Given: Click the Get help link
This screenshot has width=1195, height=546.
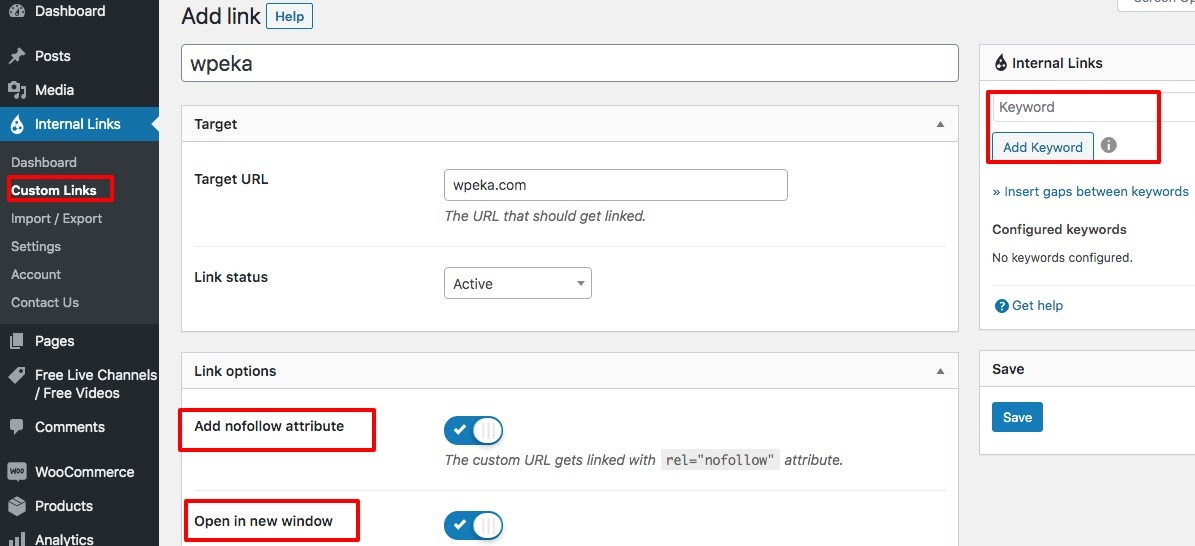Looking at the screenshot, I should click(1037, 306).
